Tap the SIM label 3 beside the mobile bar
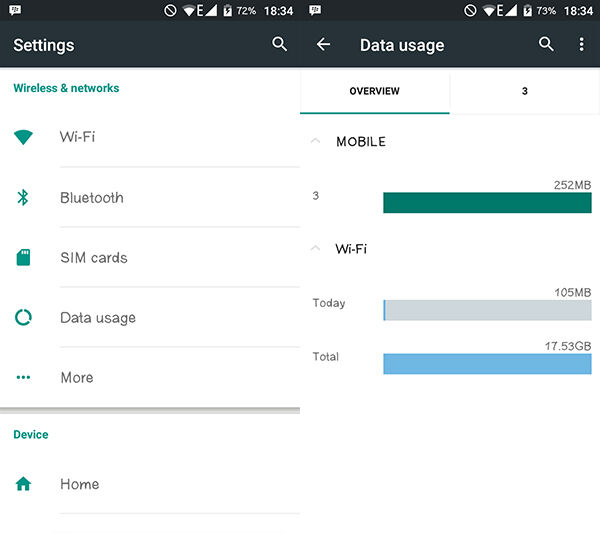This screenshot has height=533, width=600. [x=316, y=196]
